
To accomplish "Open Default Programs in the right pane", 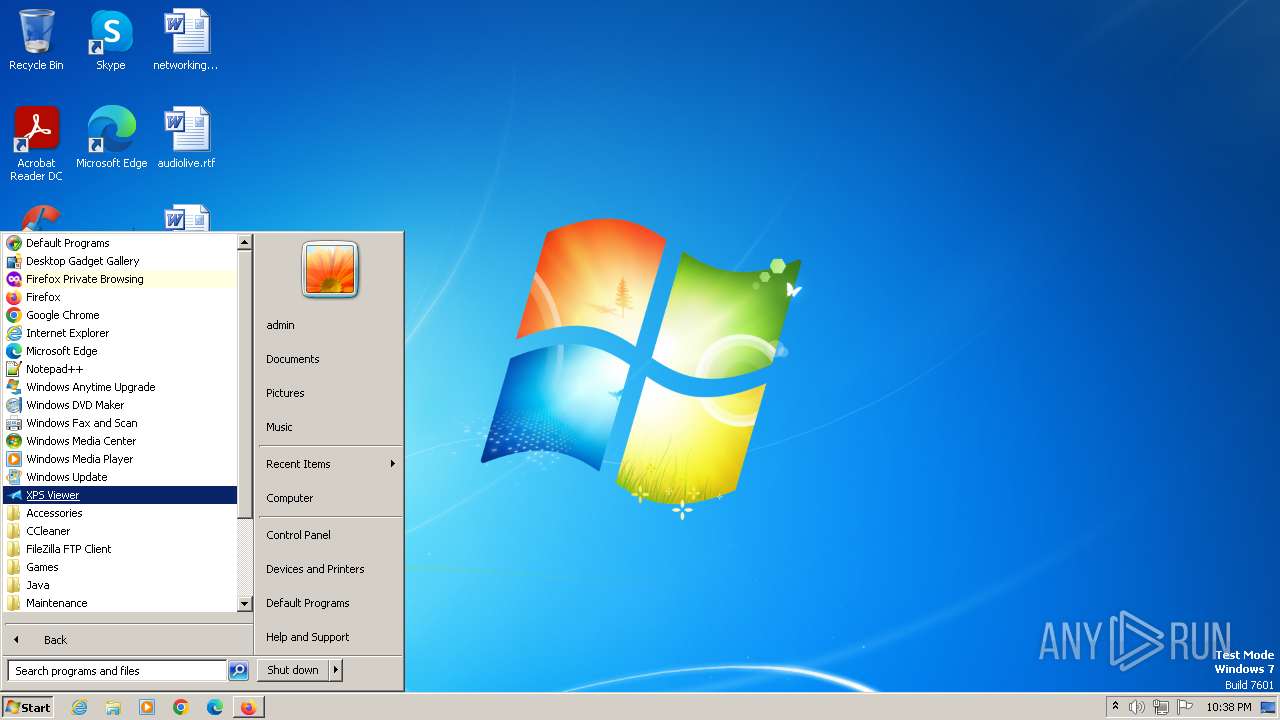I will [330, 603].
